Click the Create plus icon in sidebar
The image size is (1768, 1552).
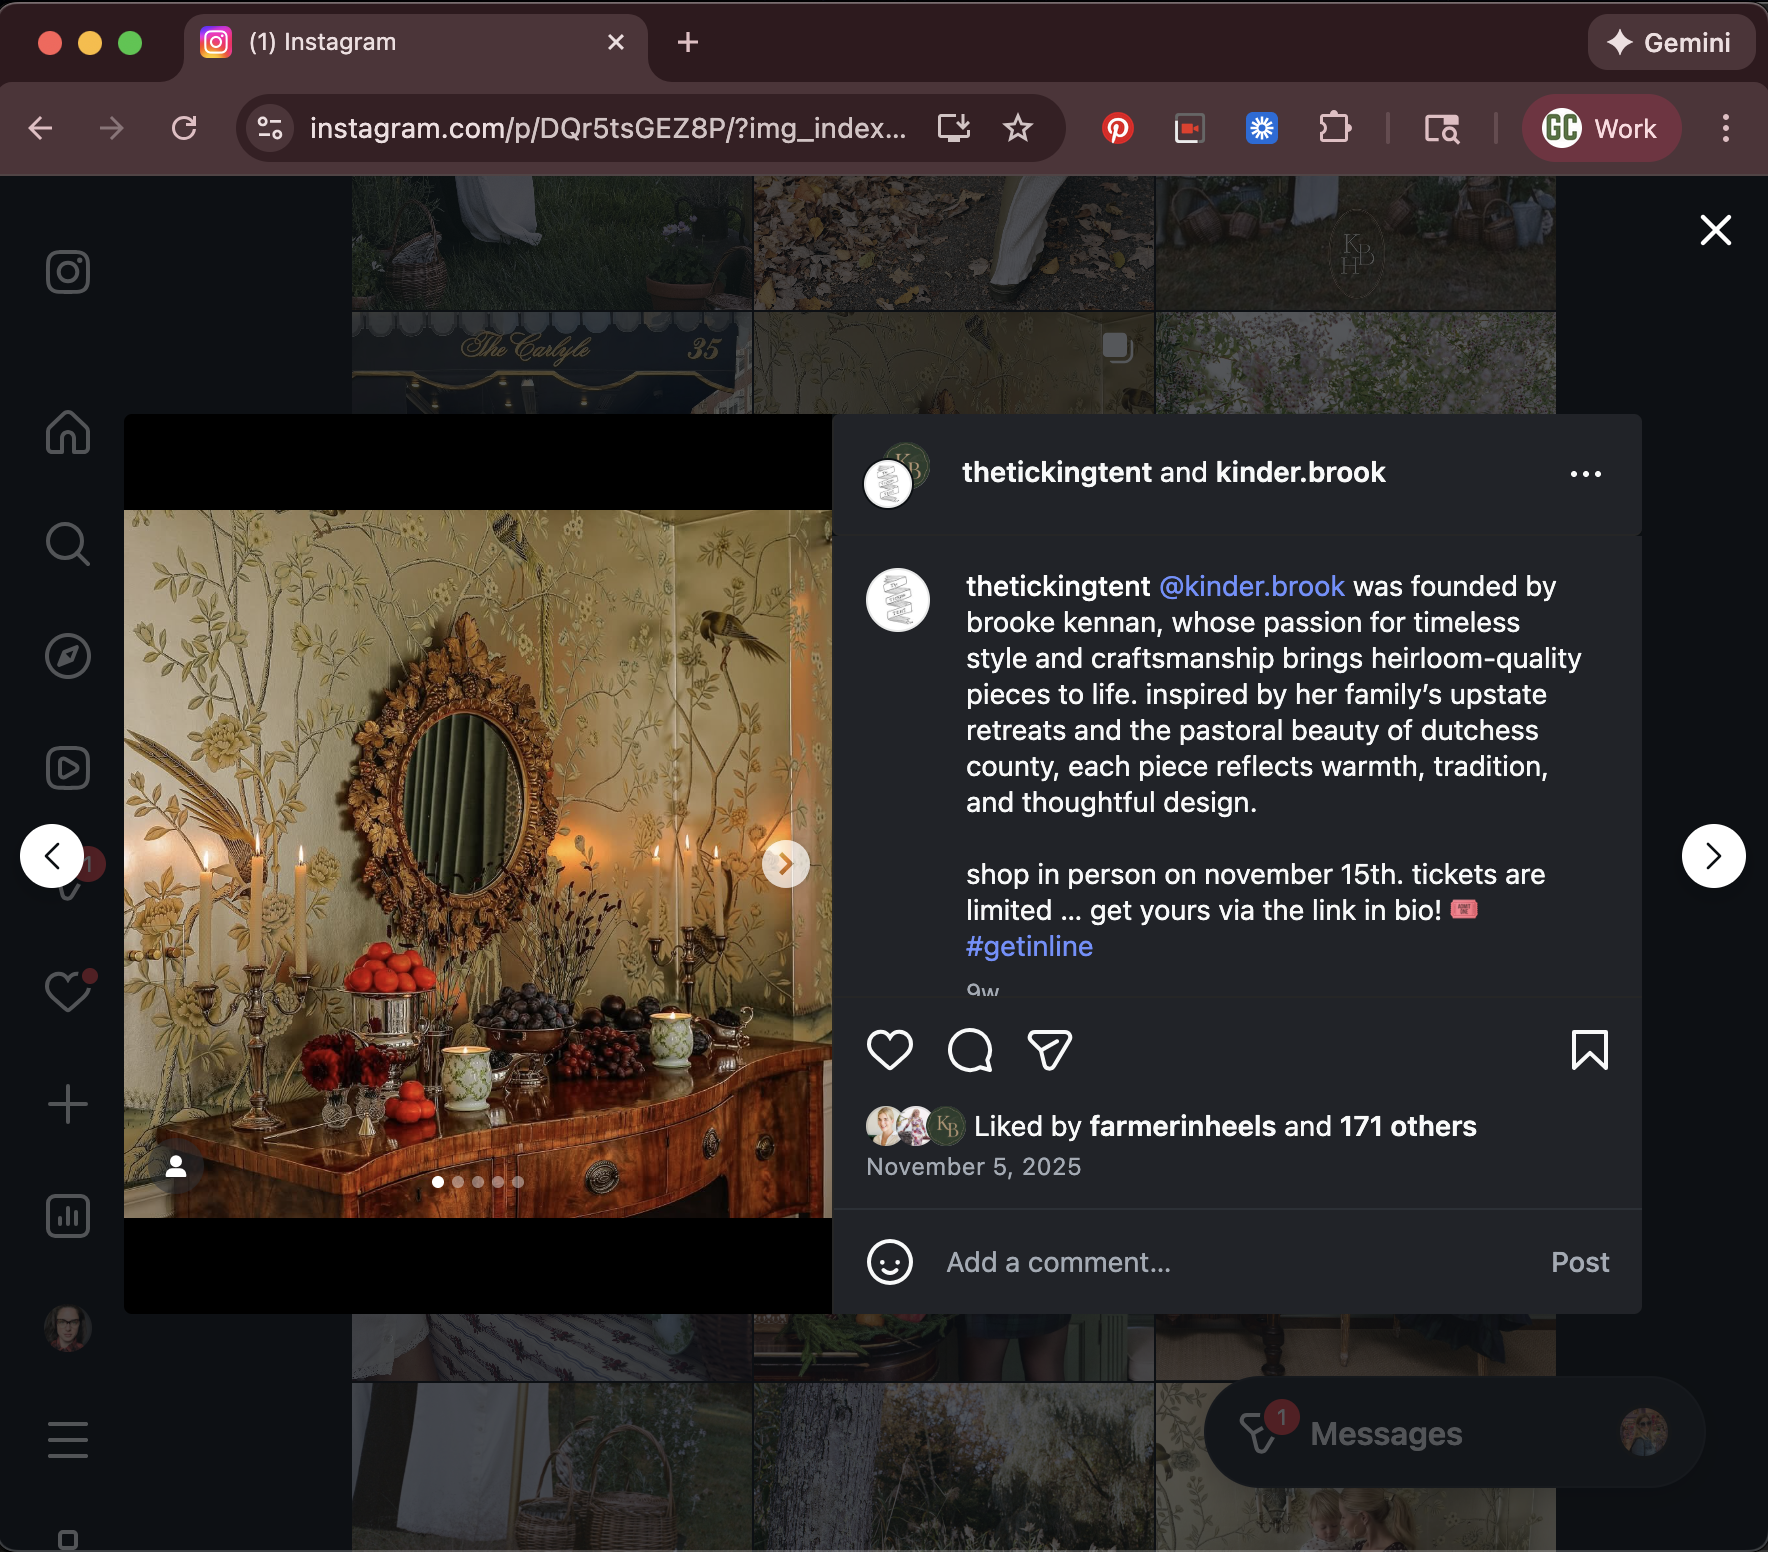(68, 1104)
